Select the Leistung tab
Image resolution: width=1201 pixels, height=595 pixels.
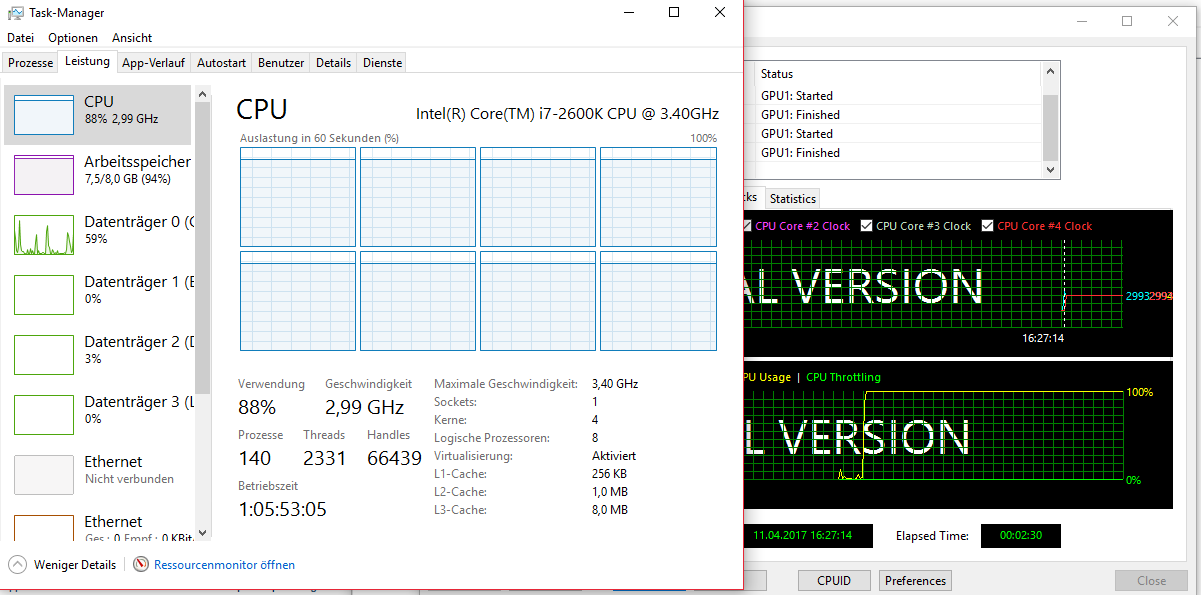coord(87,62)
